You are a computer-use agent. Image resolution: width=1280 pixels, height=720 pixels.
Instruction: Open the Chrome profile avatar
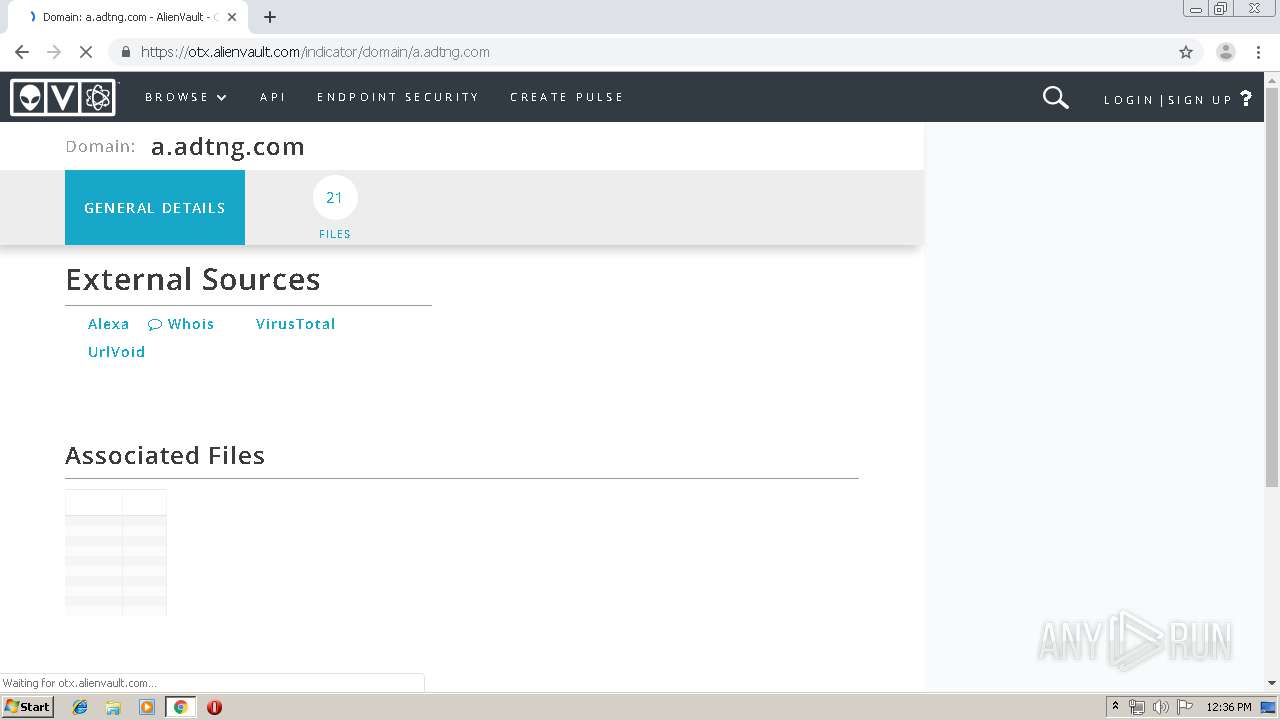pyautogui.click(x=1226, y=52)
